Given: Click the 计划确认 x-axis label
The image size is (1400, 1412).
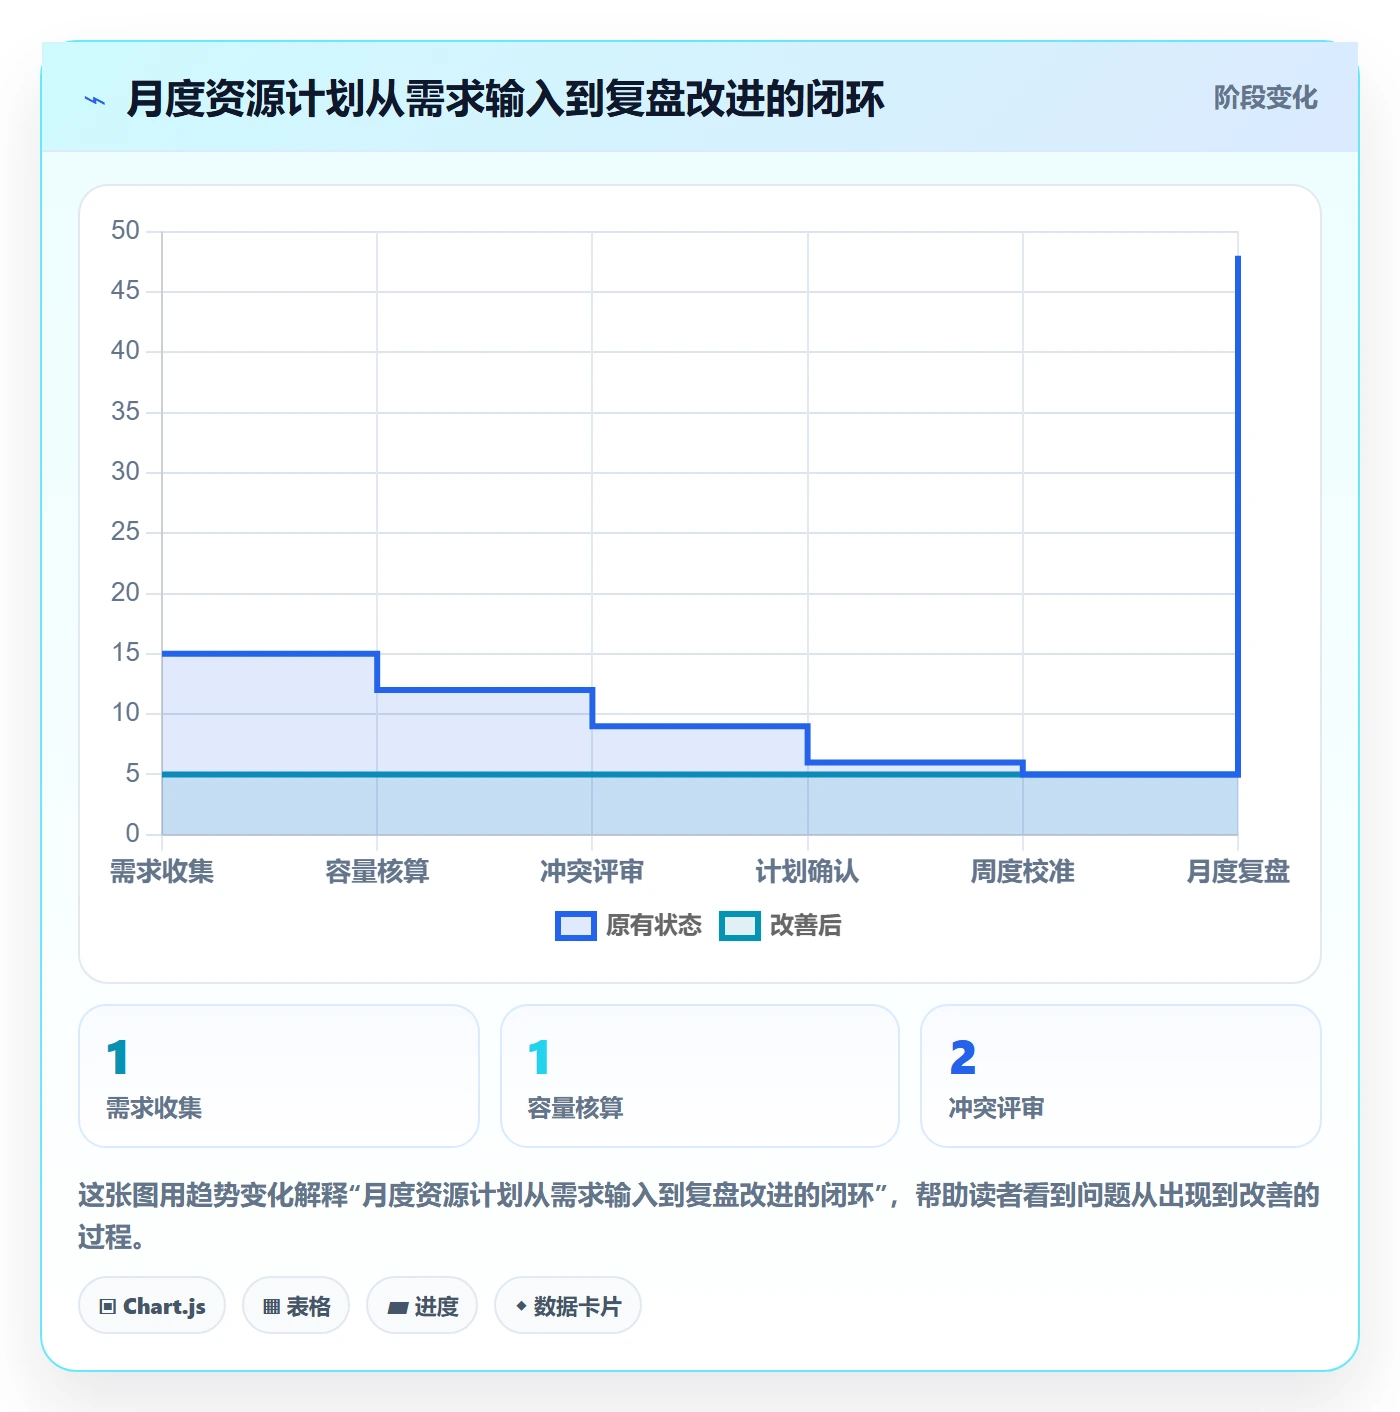Looking at the screenshot, I should point(807,872).
